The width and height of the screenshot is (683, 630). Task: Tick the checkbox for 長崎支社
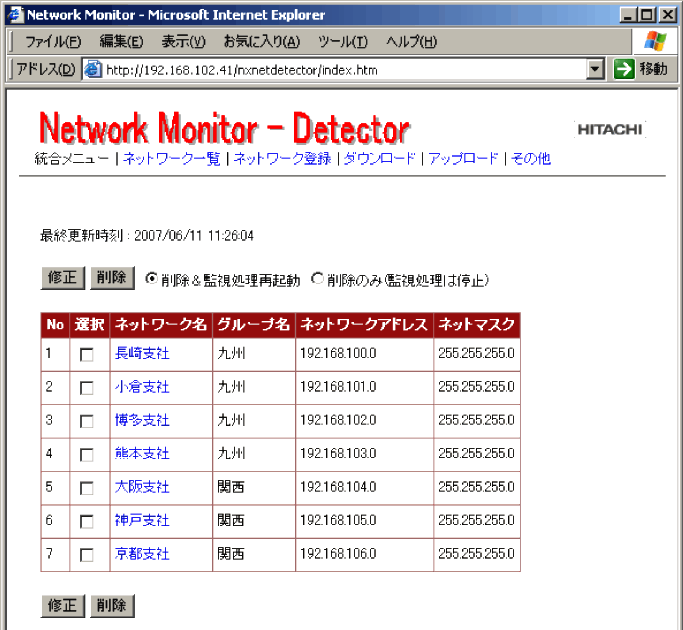[x=86, y=355]
